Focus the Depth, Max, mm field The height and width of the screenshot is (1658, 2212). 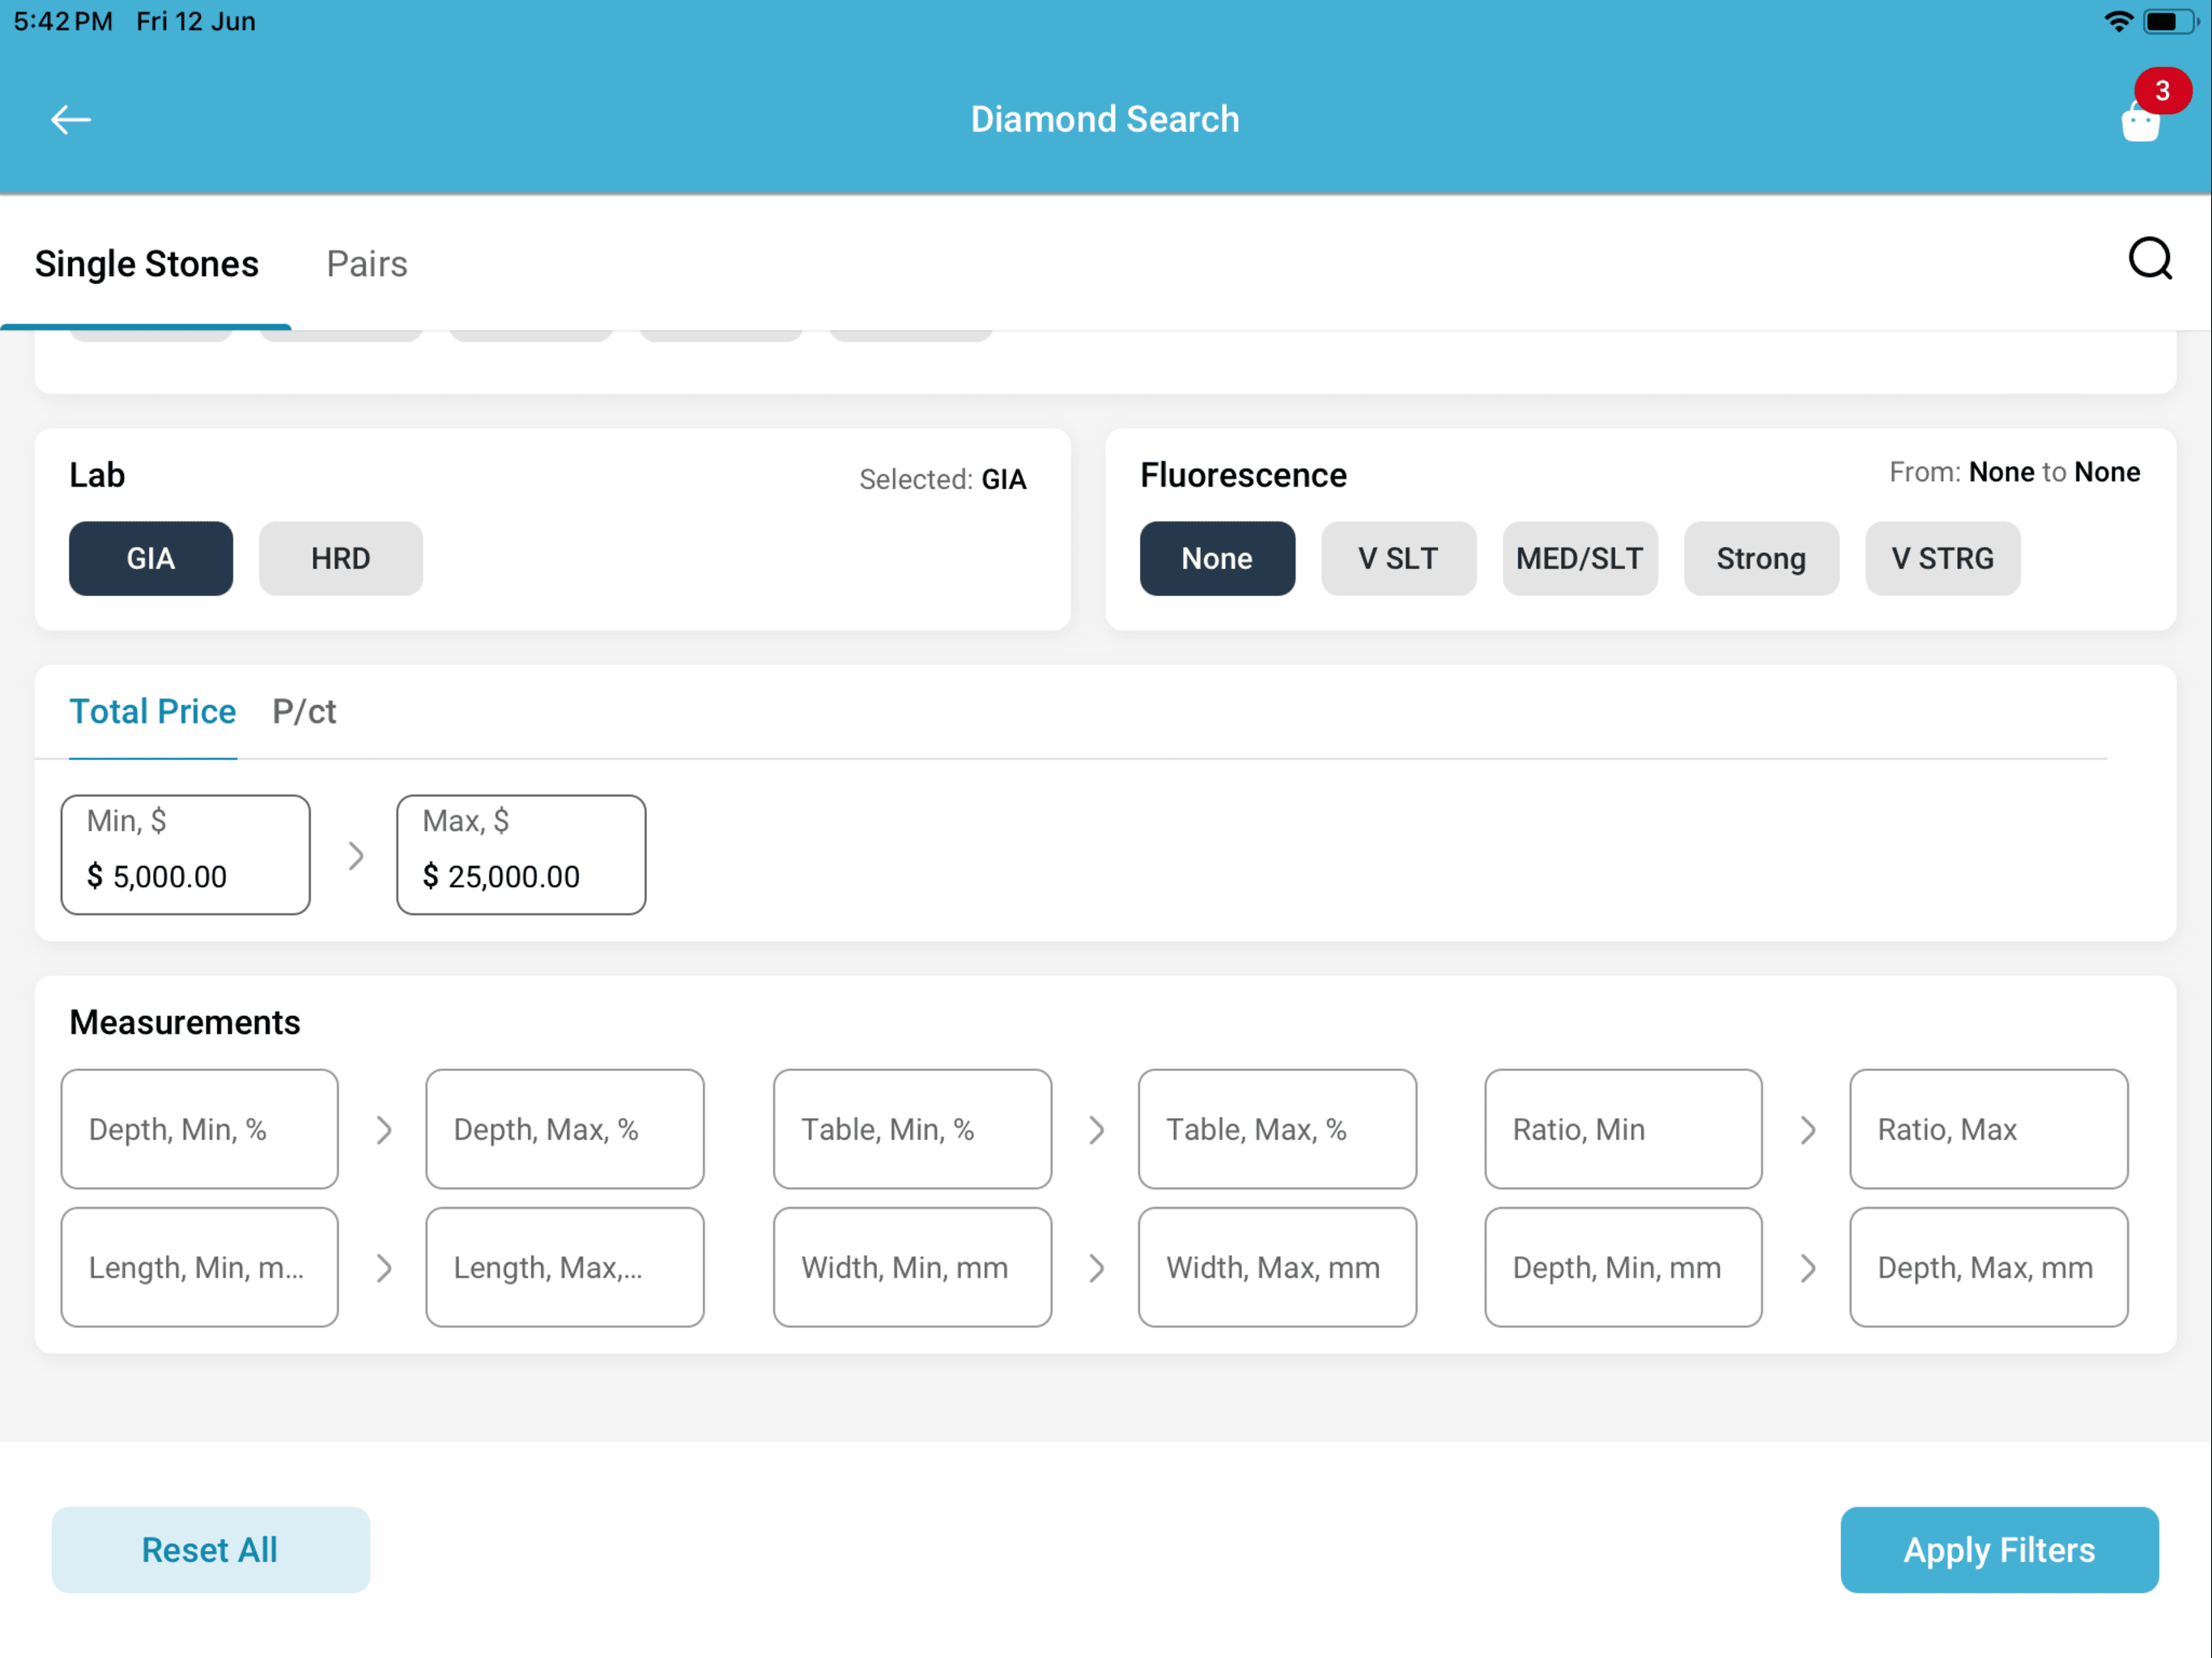pyautogui.click(x=1988, y=1266)
